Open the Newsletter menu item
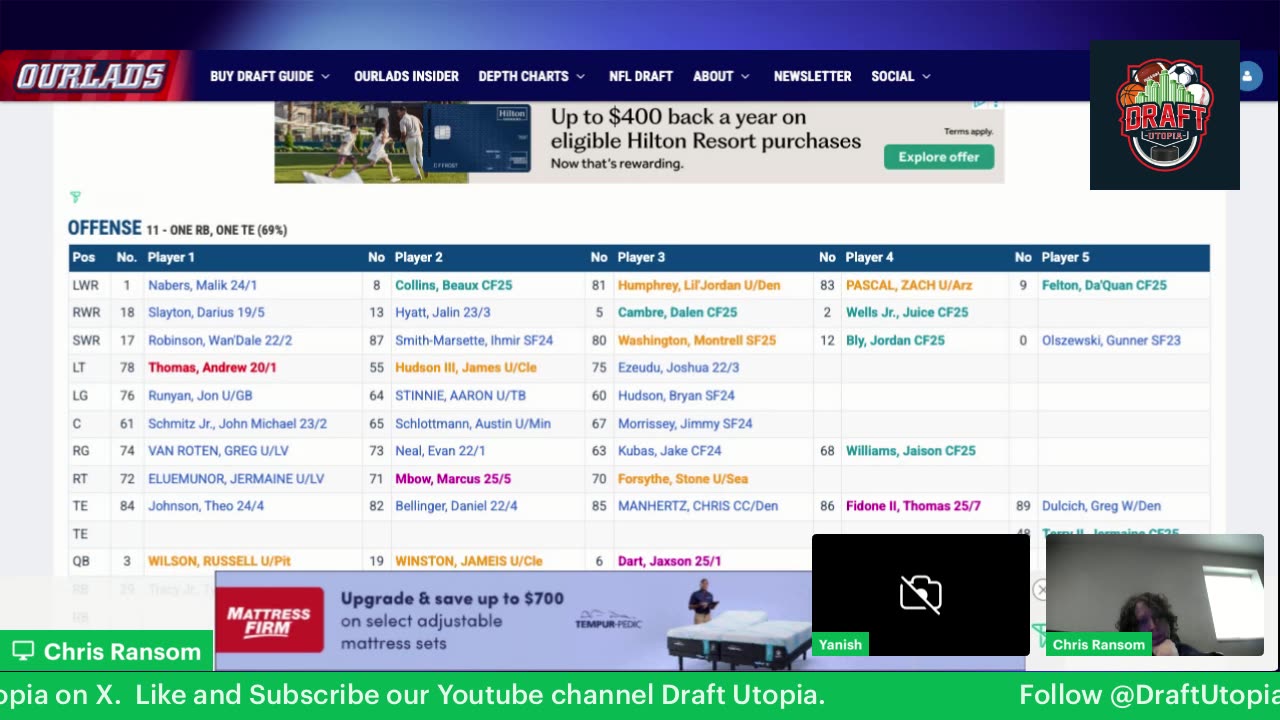The height and width of the screenshot is (720, 1280). click(x=812, y=76)
